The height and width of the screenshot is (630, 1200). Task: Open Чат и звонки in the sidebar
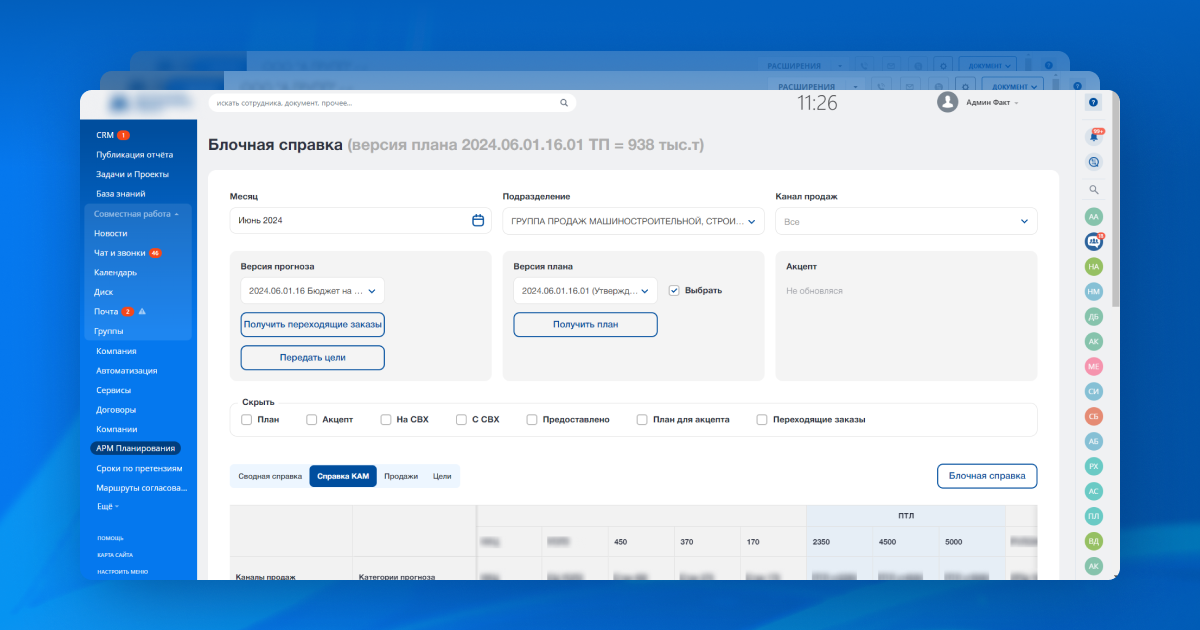tap(120, 253)
